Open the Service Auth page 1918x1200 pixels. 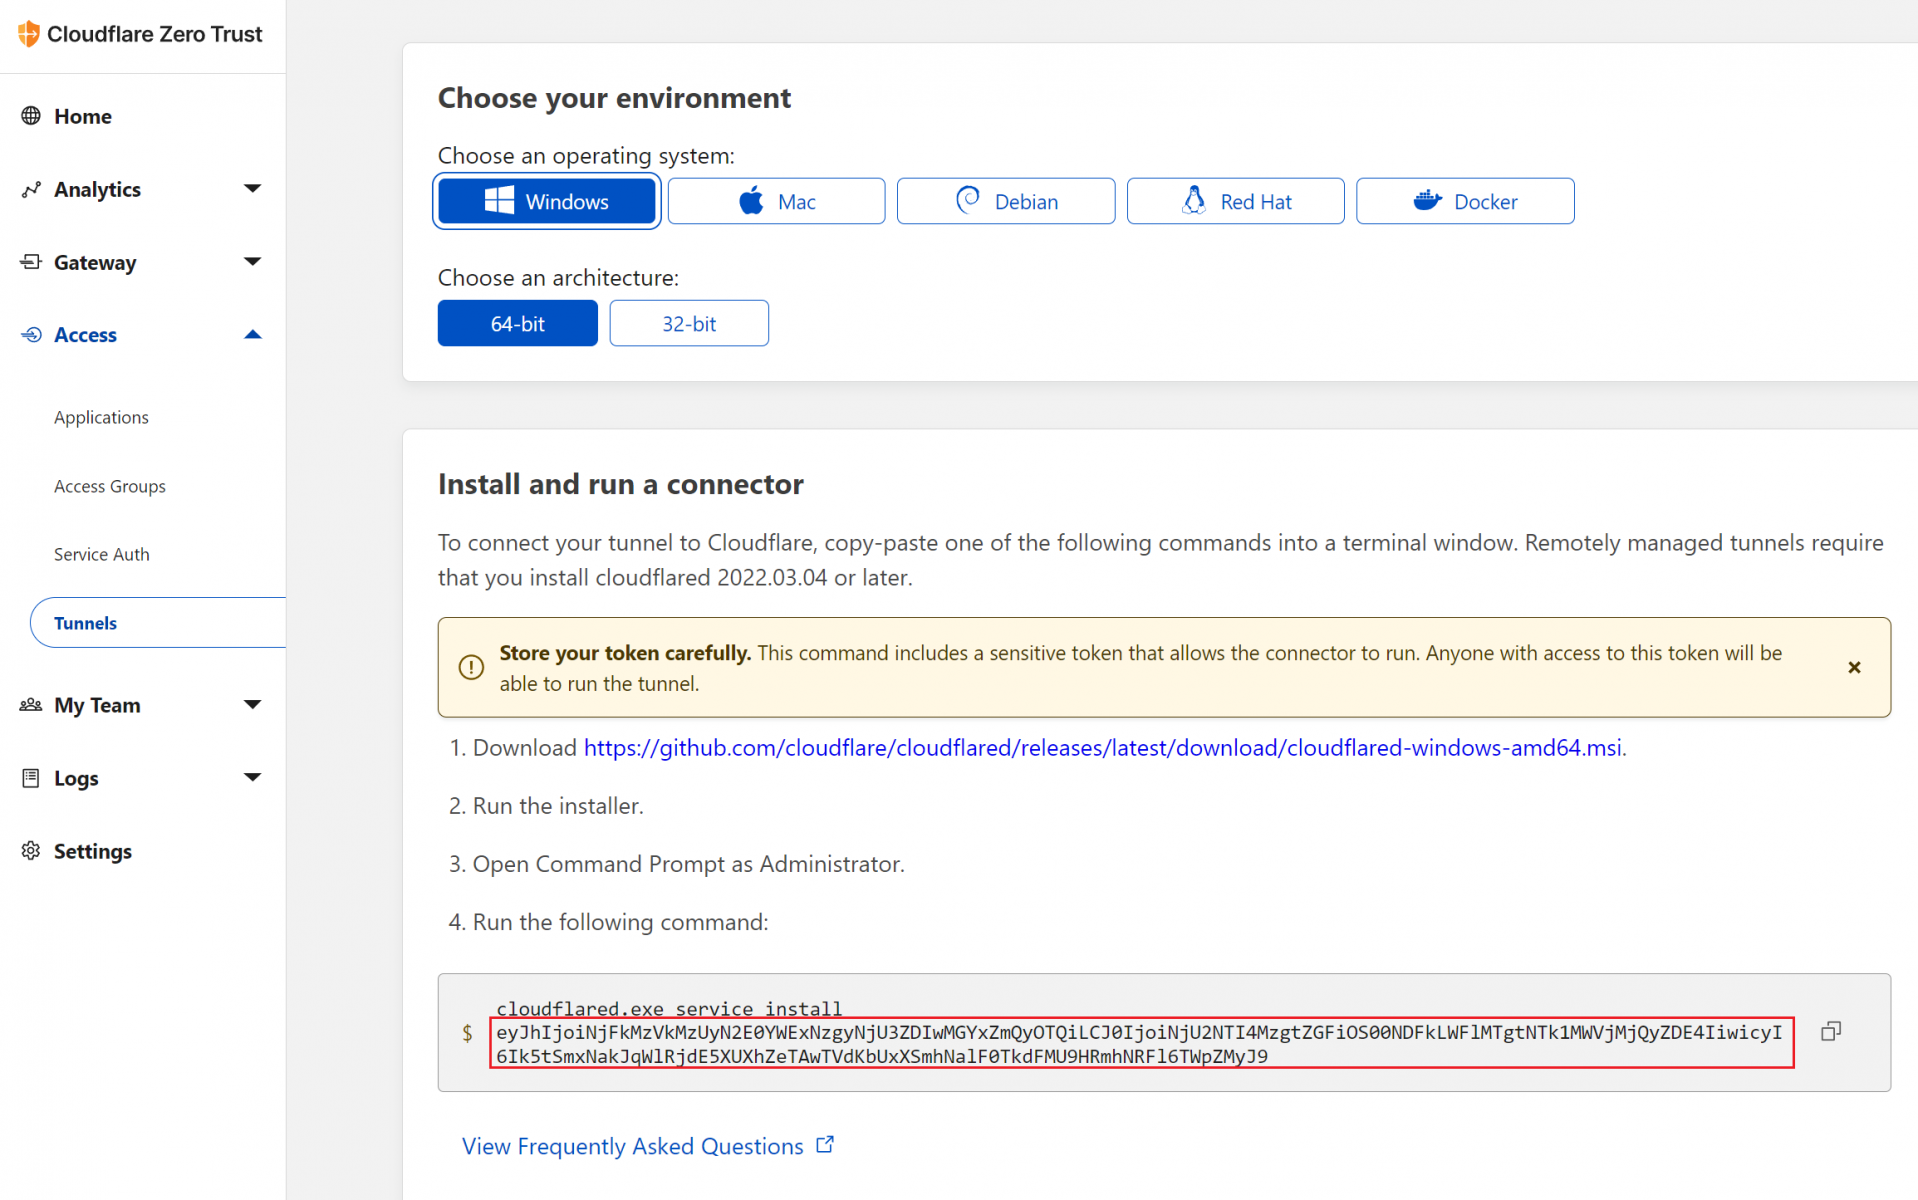[x=101, y=554]
